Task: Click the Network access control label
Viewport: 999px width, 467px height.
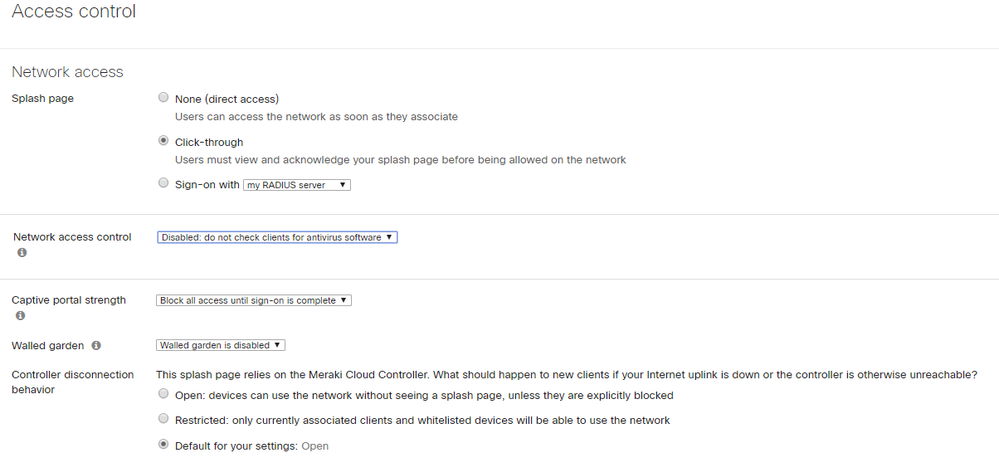Action: [72, 237]
